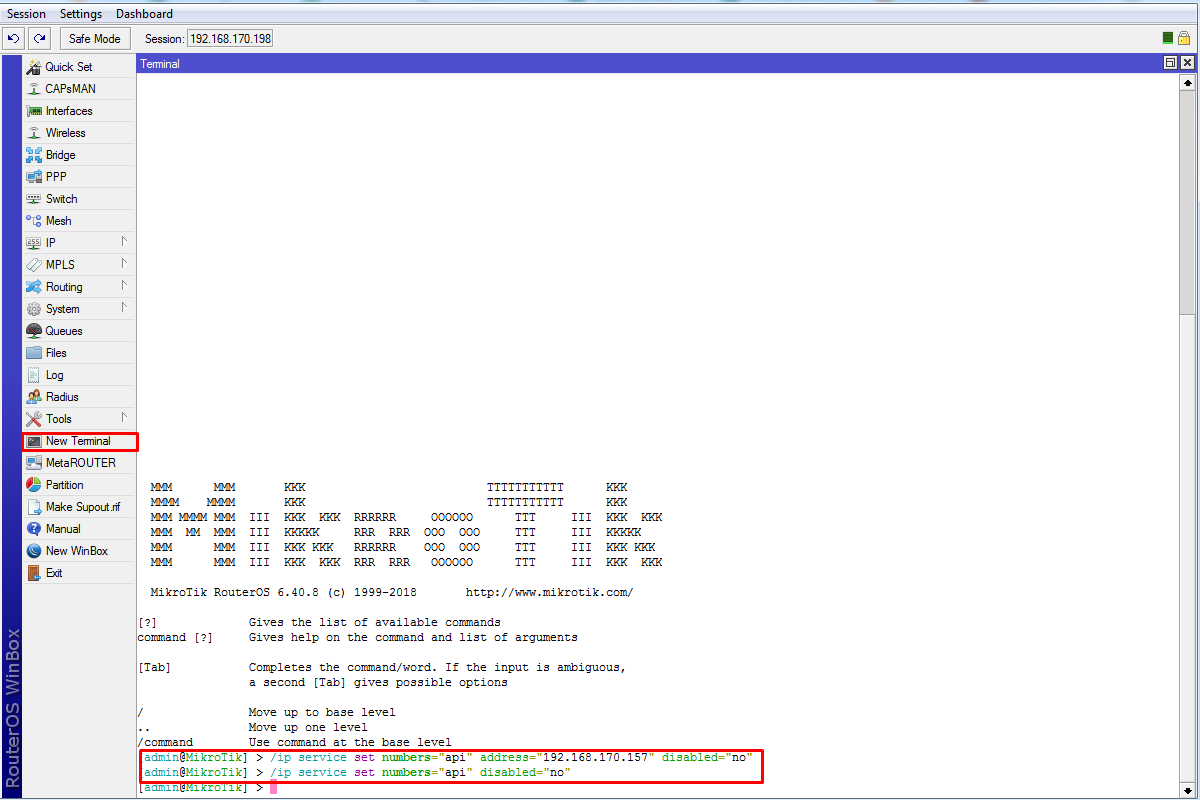Open Queues via its icon

pyautogui.click(x=34, y=331)
